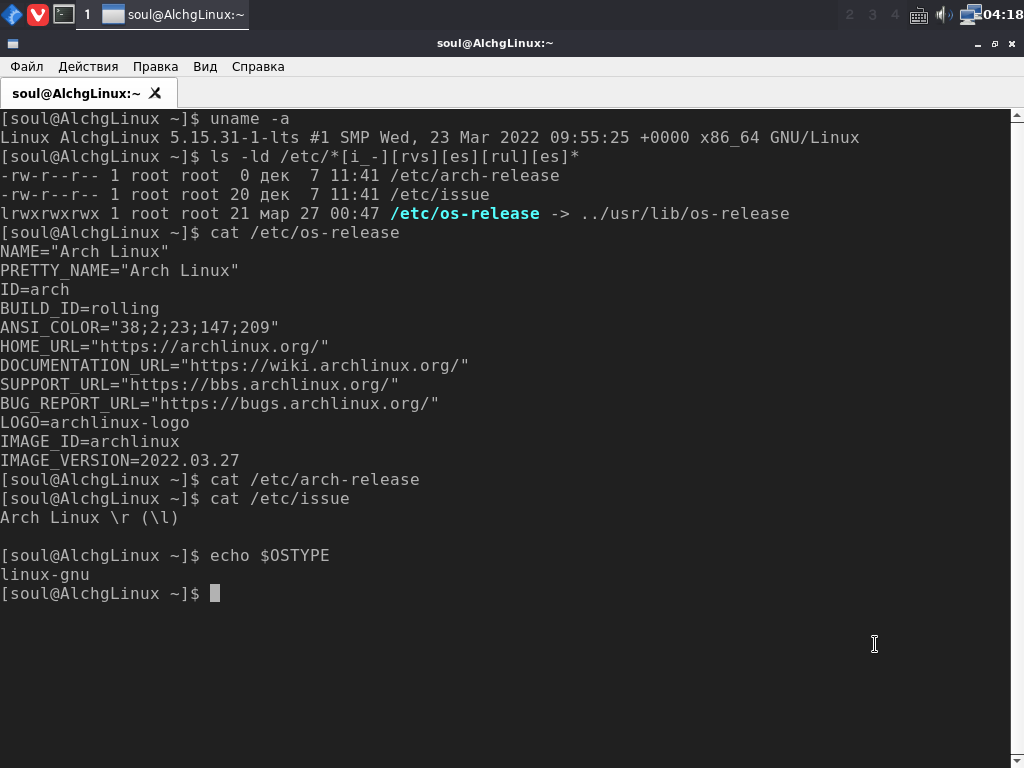The image size is (1024, 768).
Task: Open the terminal launcher icon in panel
Action: click(63, 14)
